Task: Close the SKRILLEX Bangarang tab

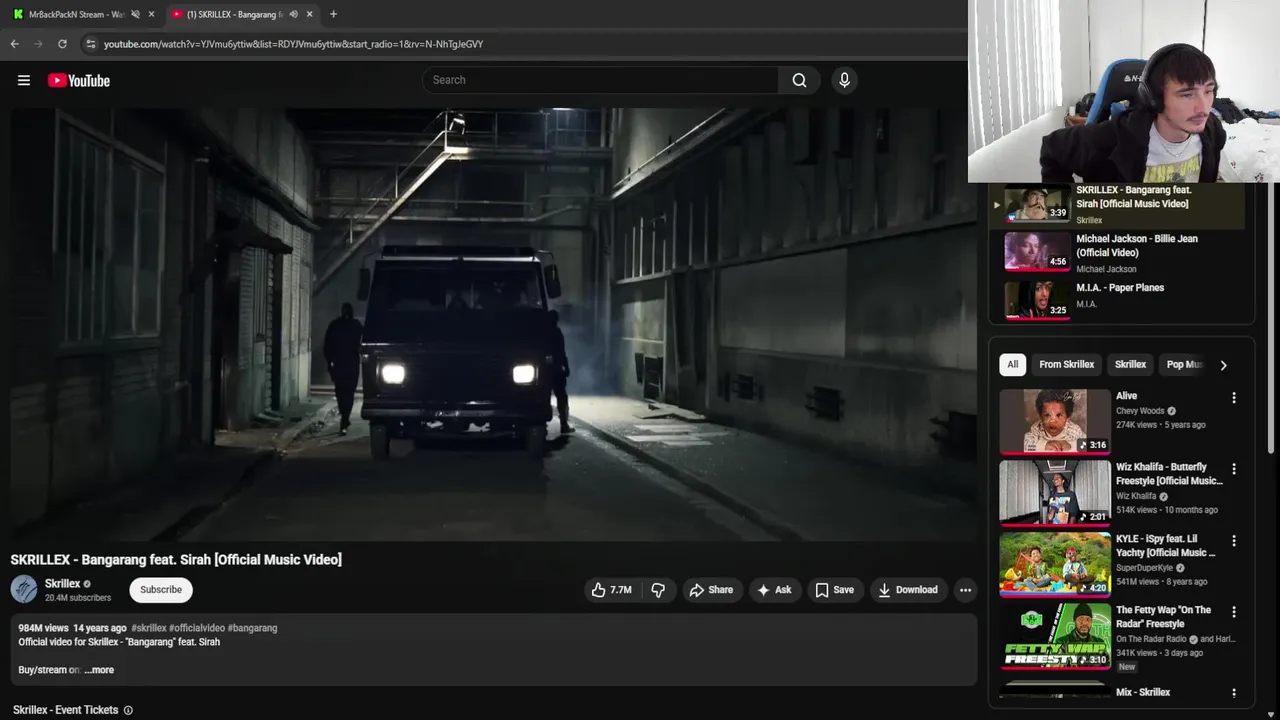Action: click(309, 14)
